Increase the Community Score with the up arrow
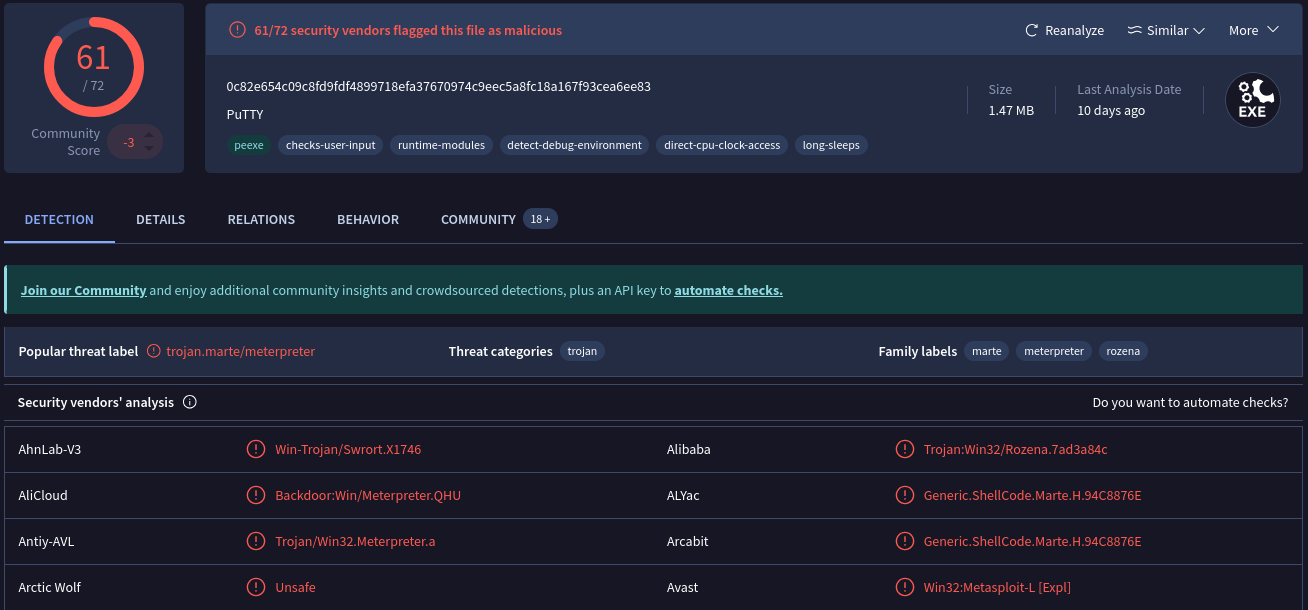The width and height of the screenshot is (1308, 610). [x=147, y=135]
